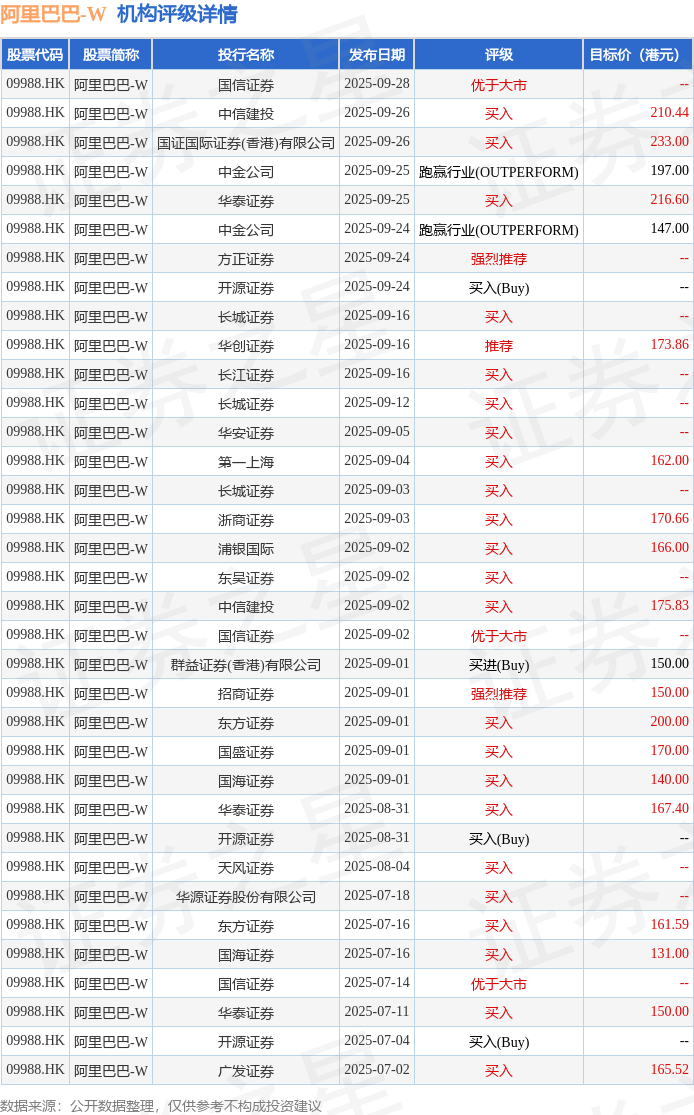Select target price 233.00
Viewport: 694px width, 1115px height.
pyautogui.click(x=669, y=142)
